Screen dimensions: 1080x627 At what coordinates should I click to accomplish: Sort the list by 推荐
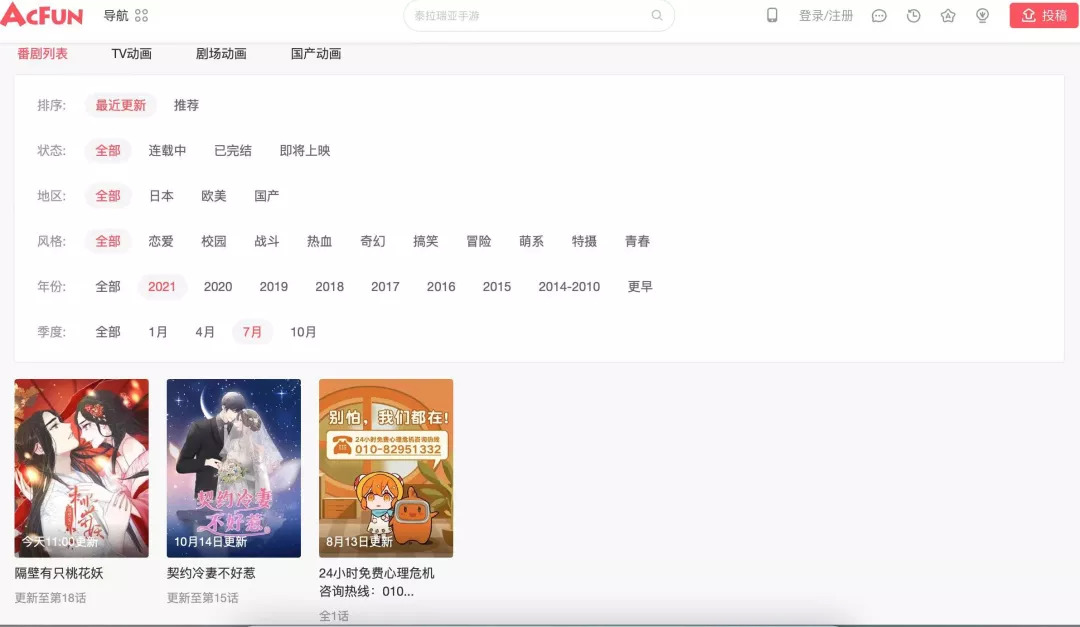[186, 105]
